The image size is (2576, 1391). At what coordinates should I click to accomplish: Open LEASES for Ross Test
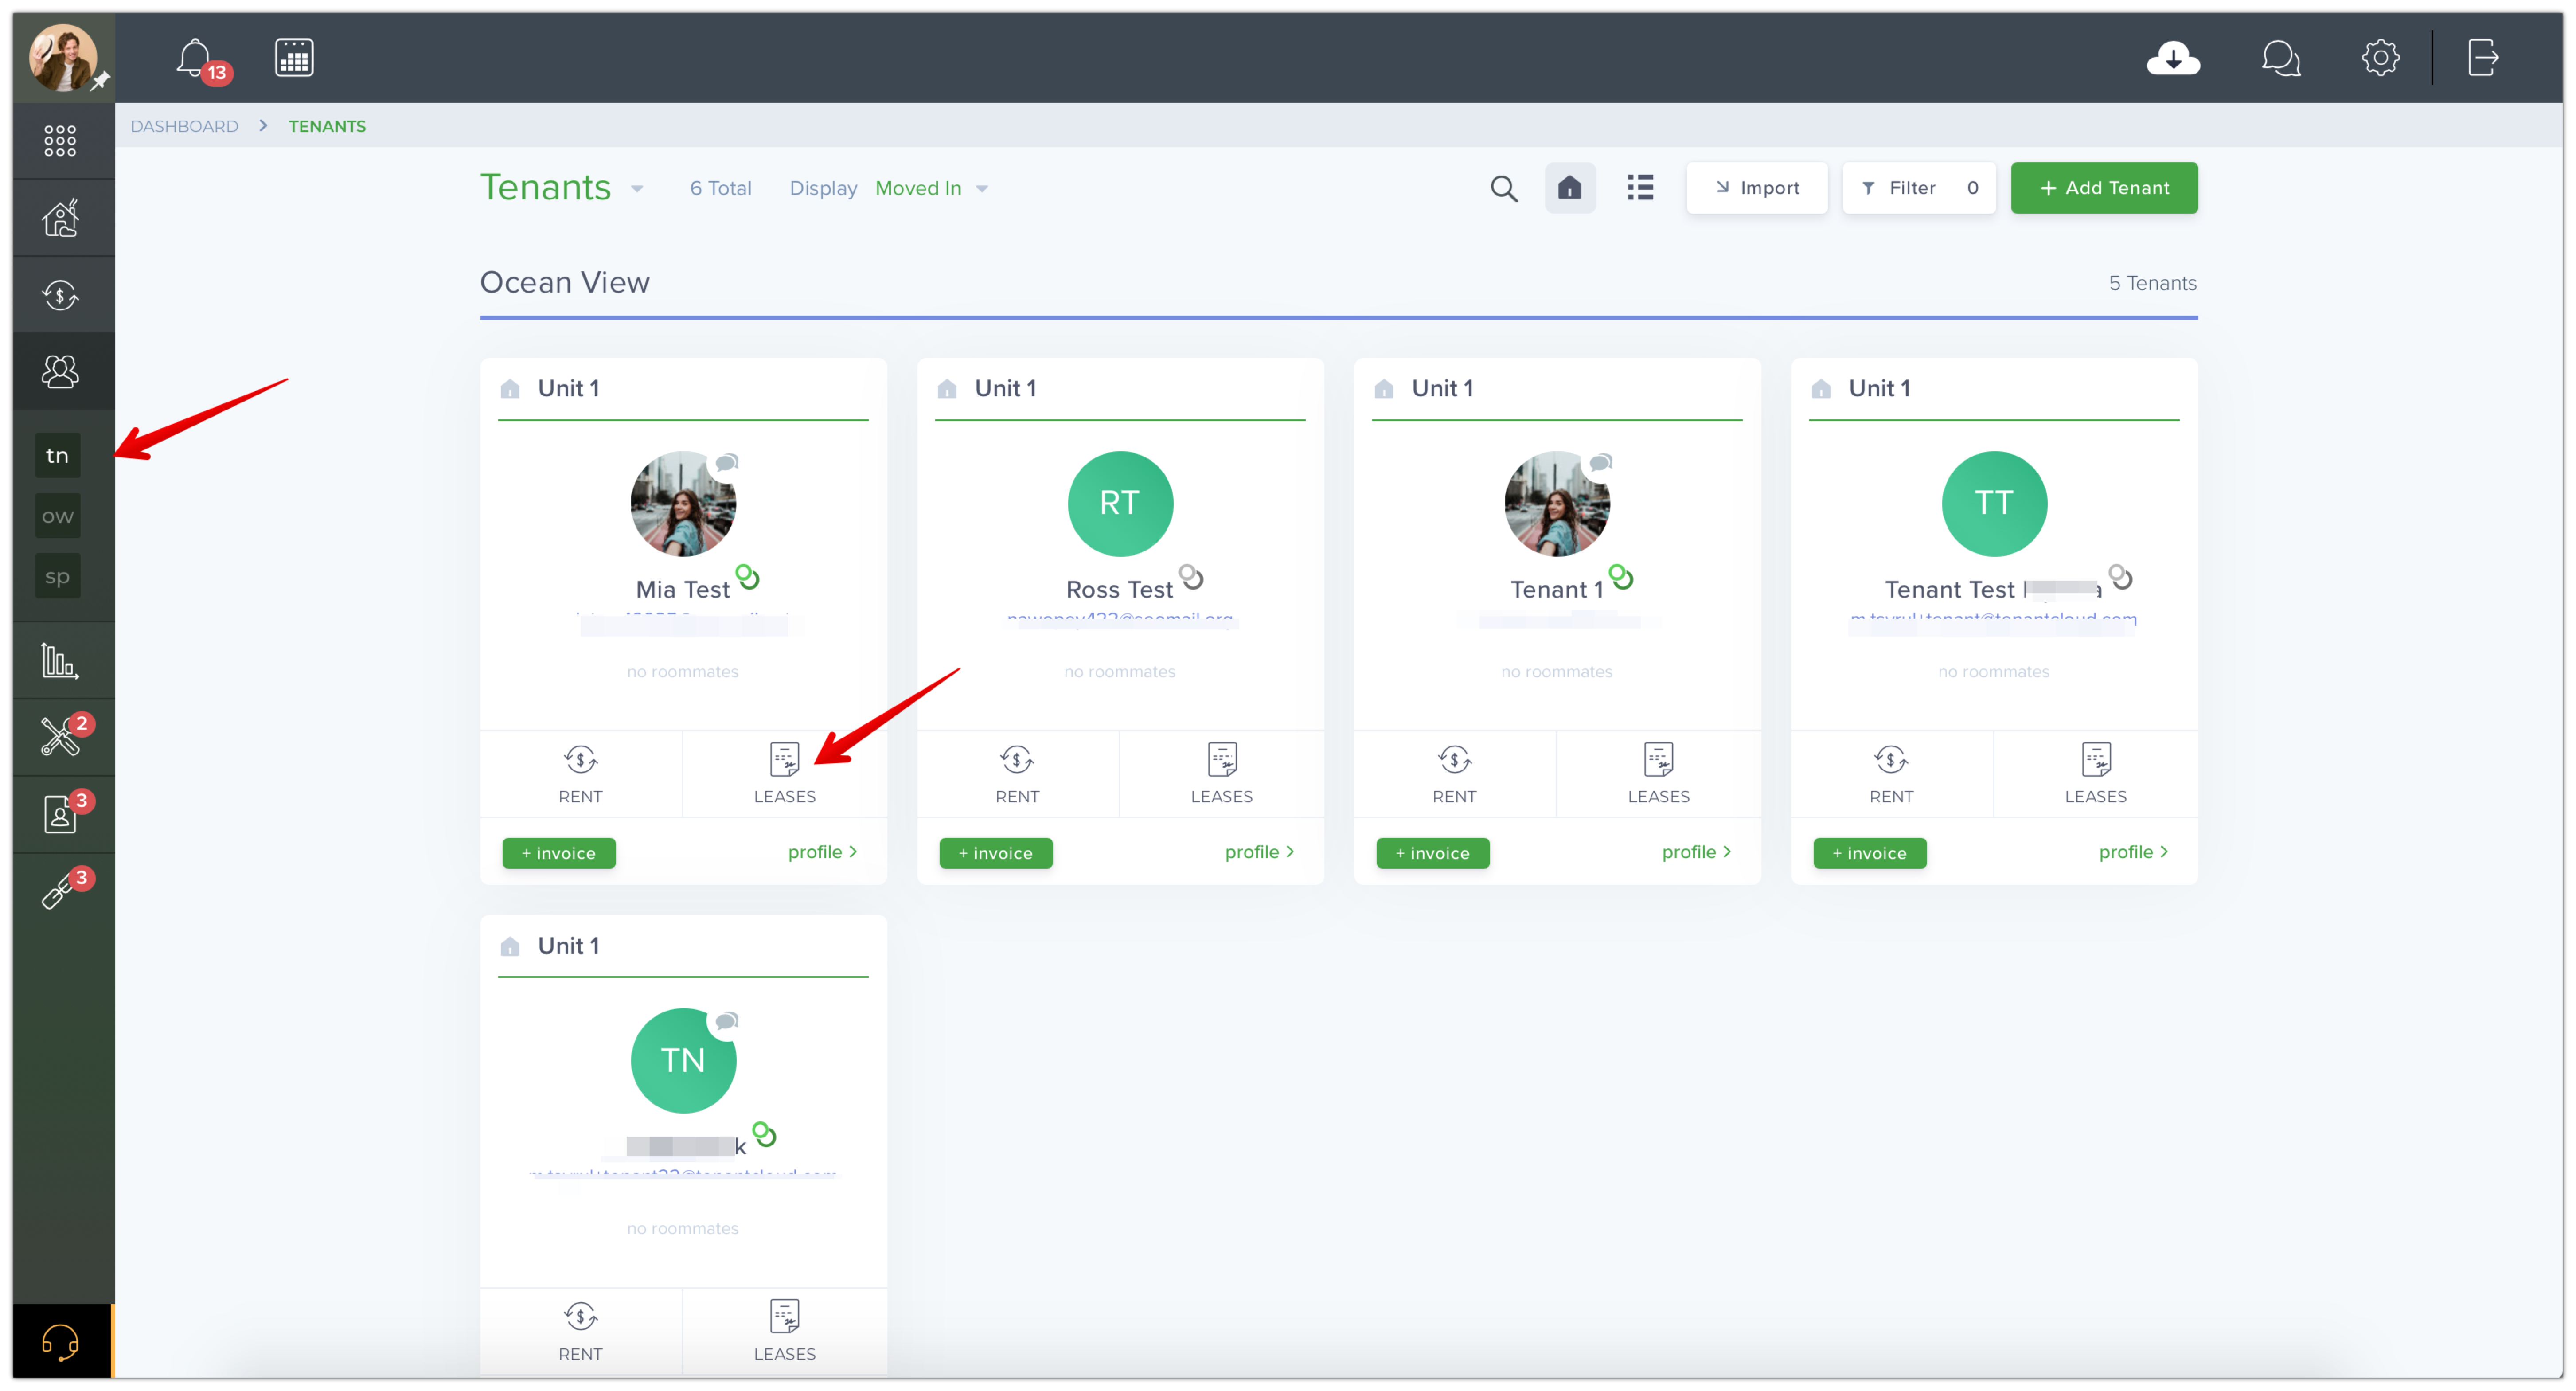[x=1221, y=774]
